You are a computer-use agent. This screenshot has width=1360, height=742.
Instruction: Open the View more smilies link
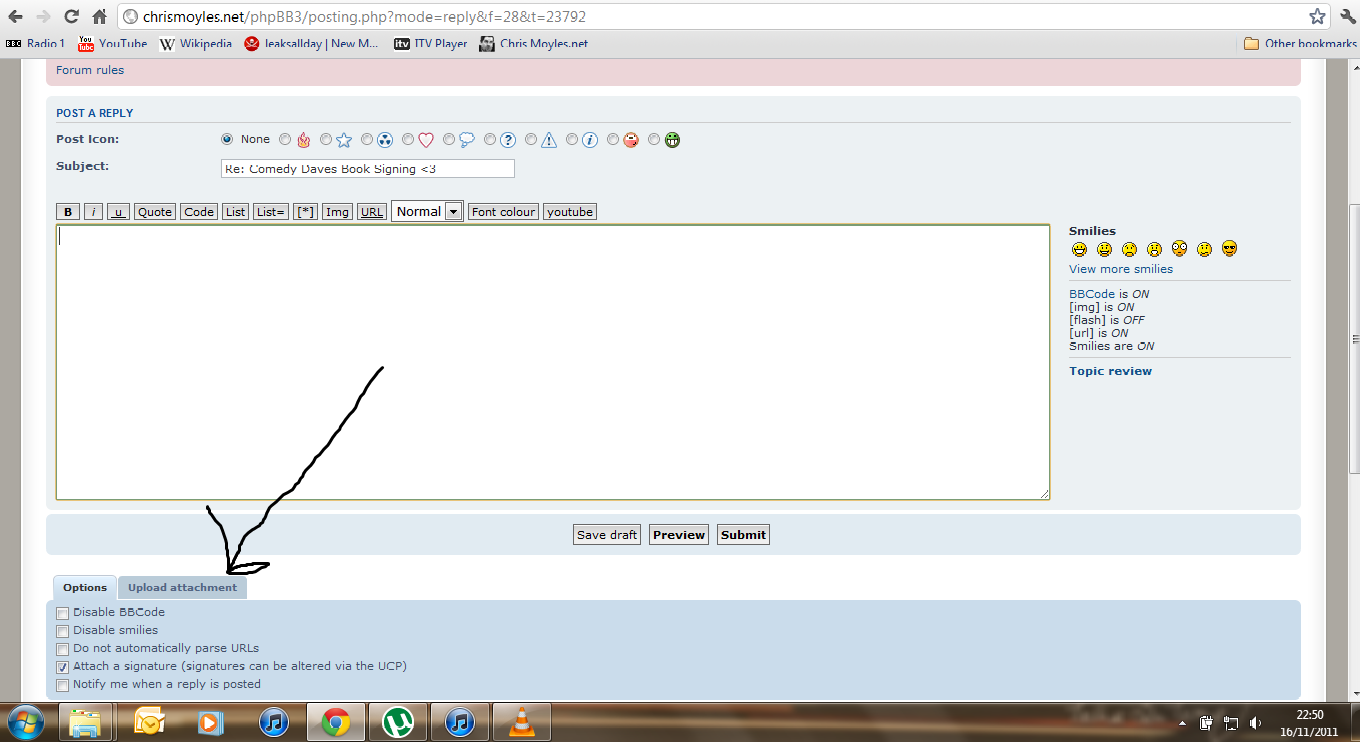[1120, 269]
